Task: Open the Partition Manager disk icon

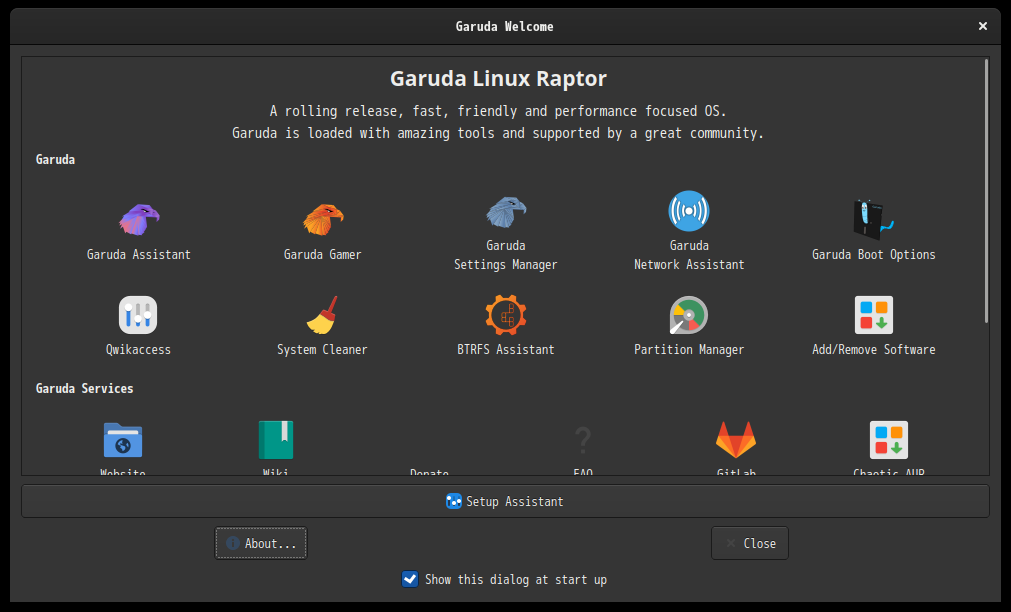Action: tap(689, 315)
